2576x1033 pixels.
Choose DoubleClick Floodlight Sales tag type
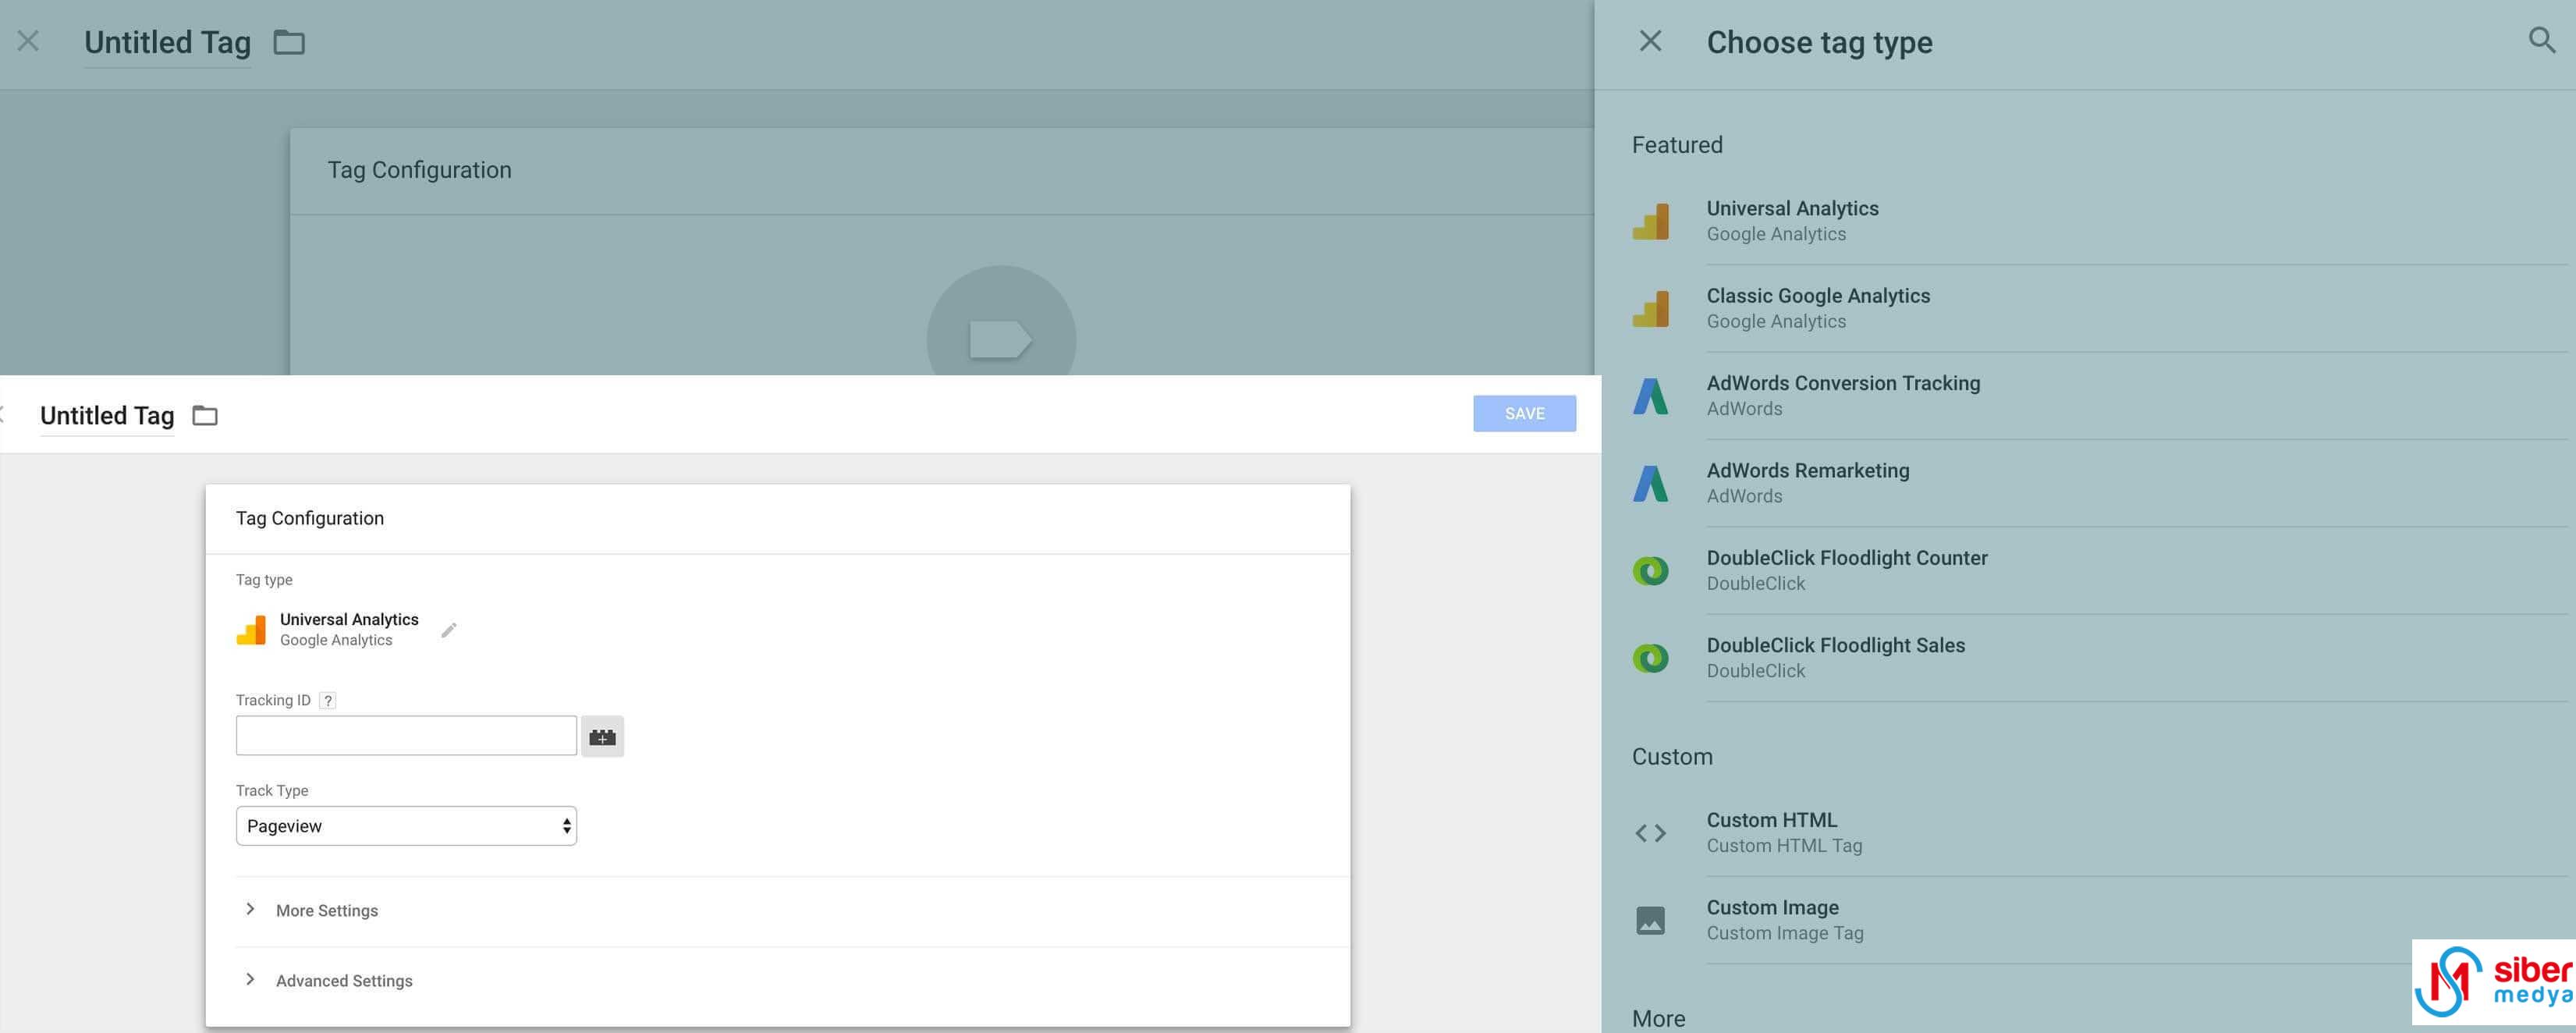click(2100, 658)
